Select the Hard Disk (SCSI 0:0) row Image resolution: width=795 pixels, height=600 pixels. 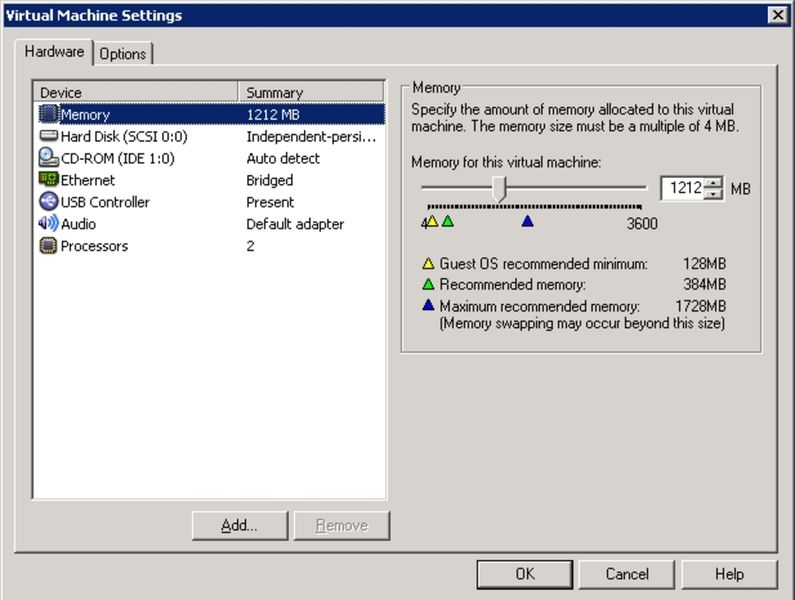211,136
